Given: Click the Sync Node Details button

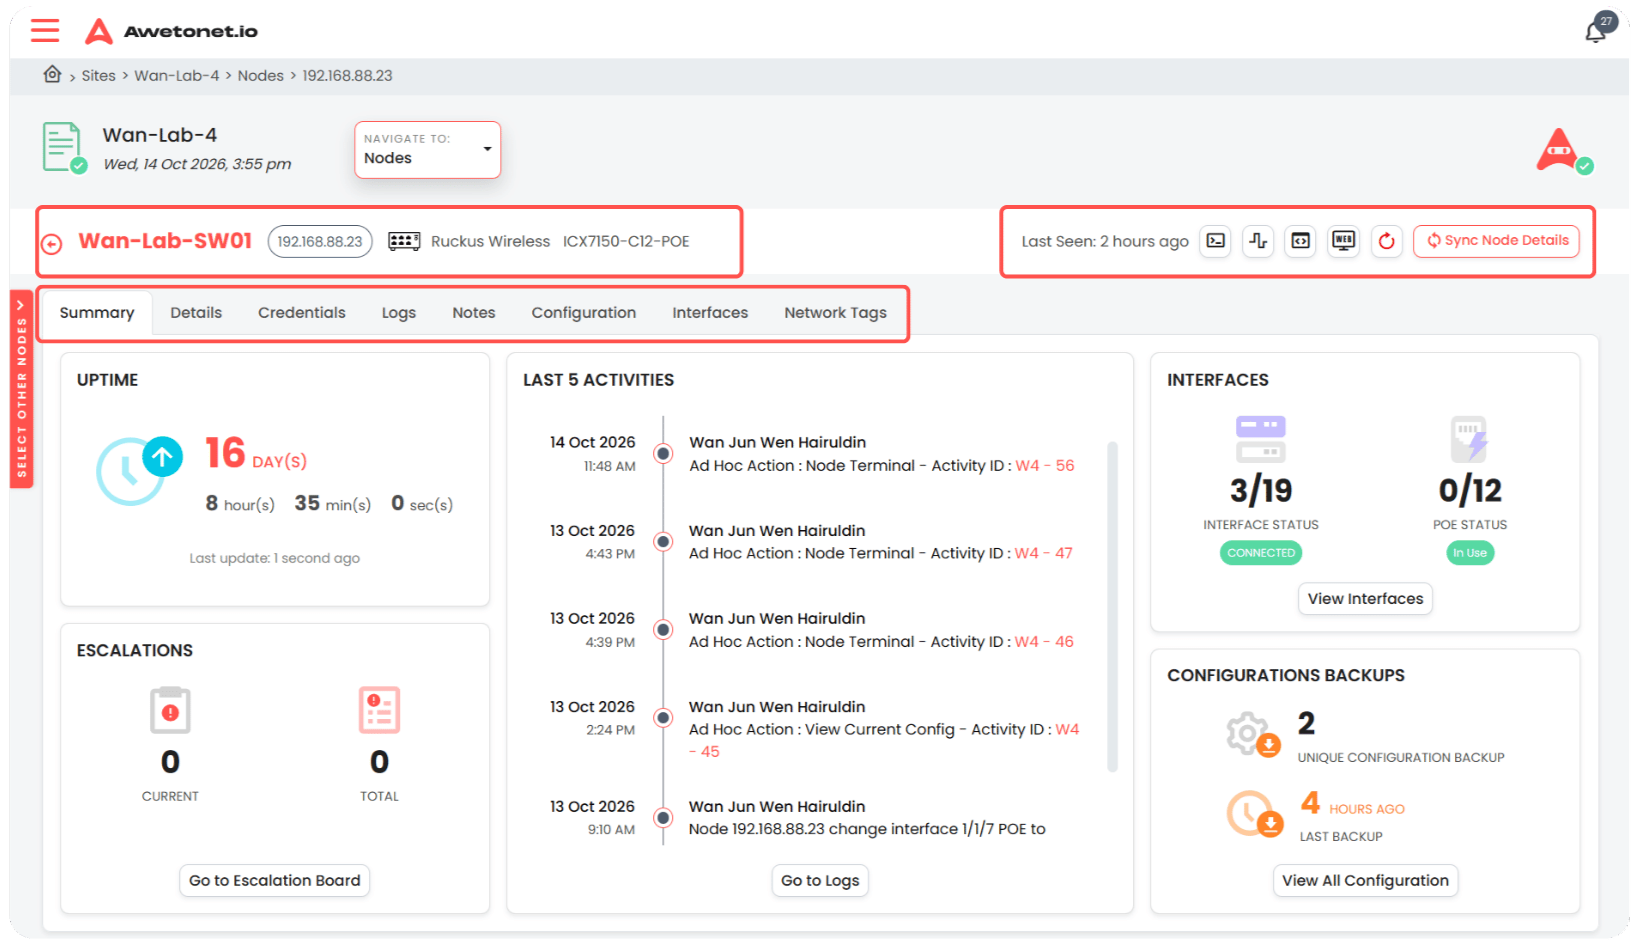Looking at the screenshot, I should click(1496, 241).
